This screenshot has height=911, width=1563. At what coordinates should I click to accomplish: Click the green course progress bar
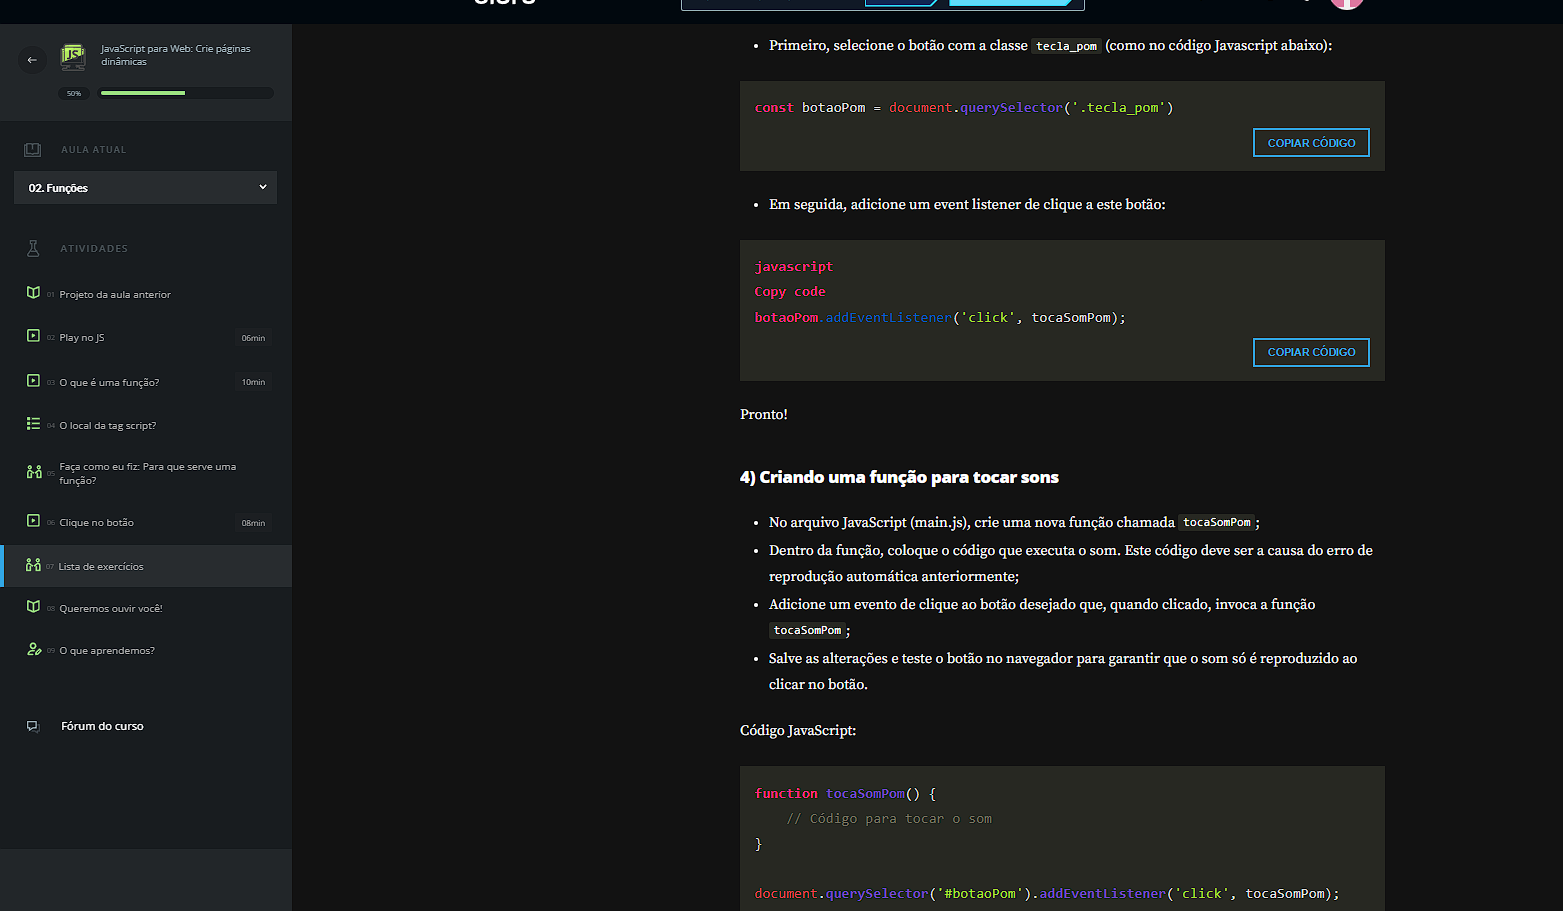[143, 93]
